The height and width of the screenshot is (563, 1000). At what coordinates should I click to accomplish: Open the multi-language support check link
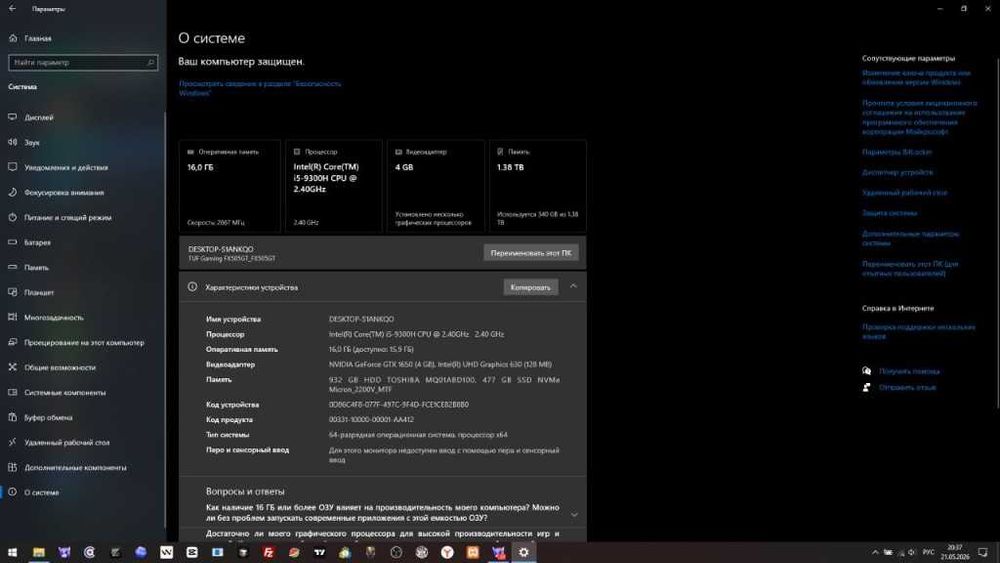(918, 331)
